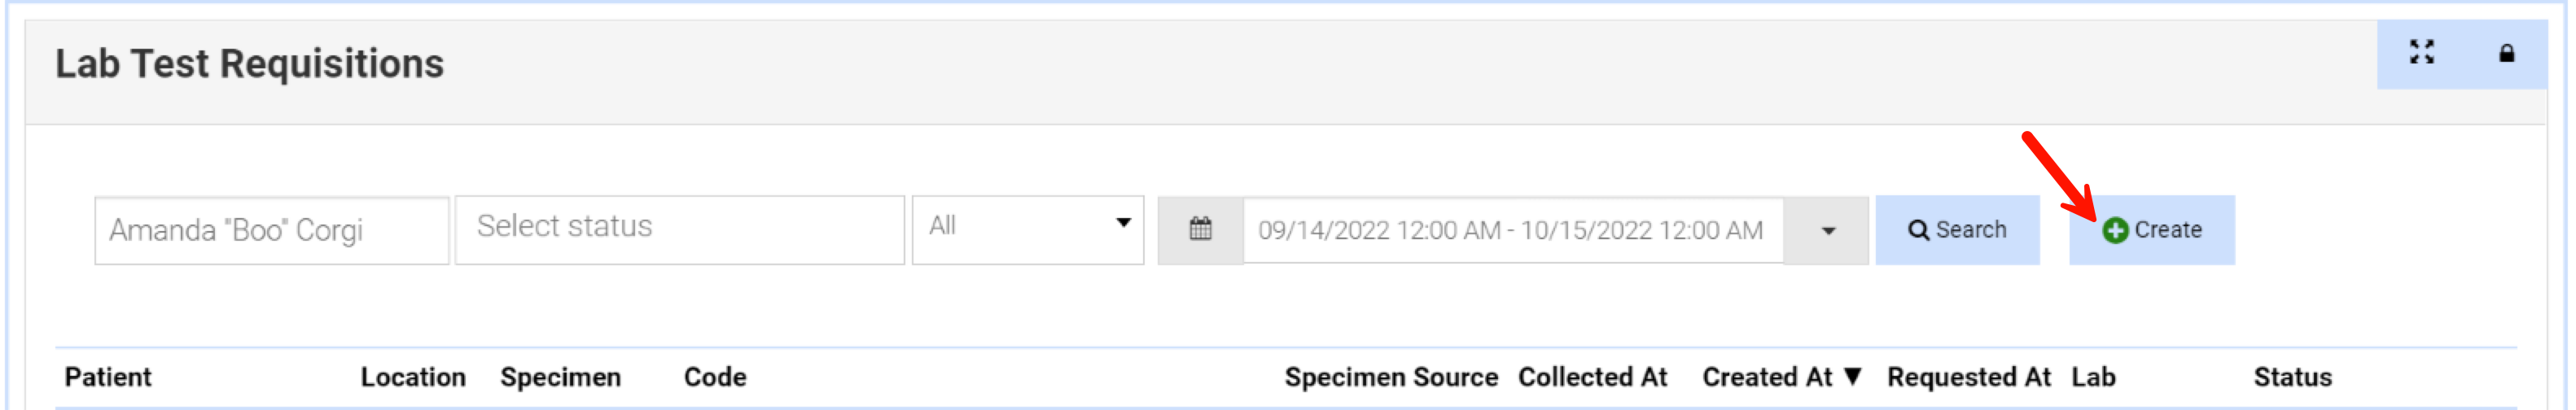The image size is (2576, 410).
Task: Click the Specimen Source column header
Action: 1390,377
